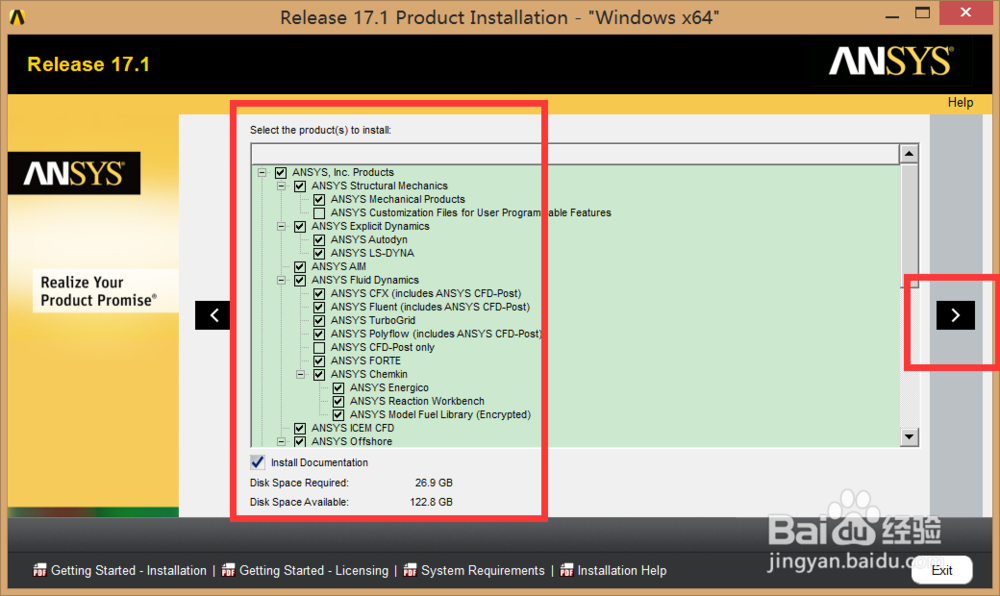Maximize the installation window
Image resolution: width=1000 pixels, height=596 pixels.
922,13
